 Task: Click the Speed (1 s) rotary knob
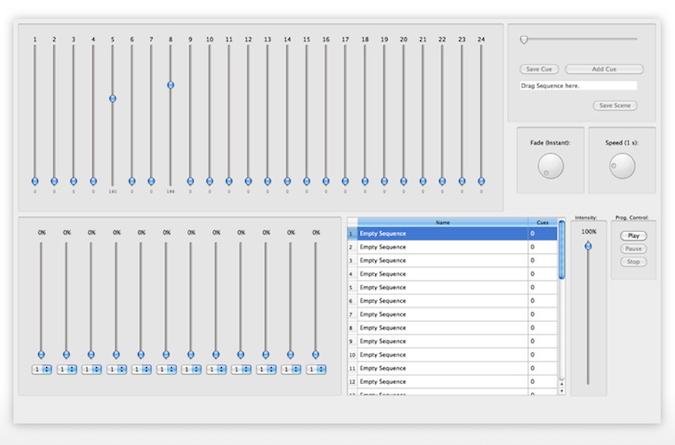tap(622, 166)
